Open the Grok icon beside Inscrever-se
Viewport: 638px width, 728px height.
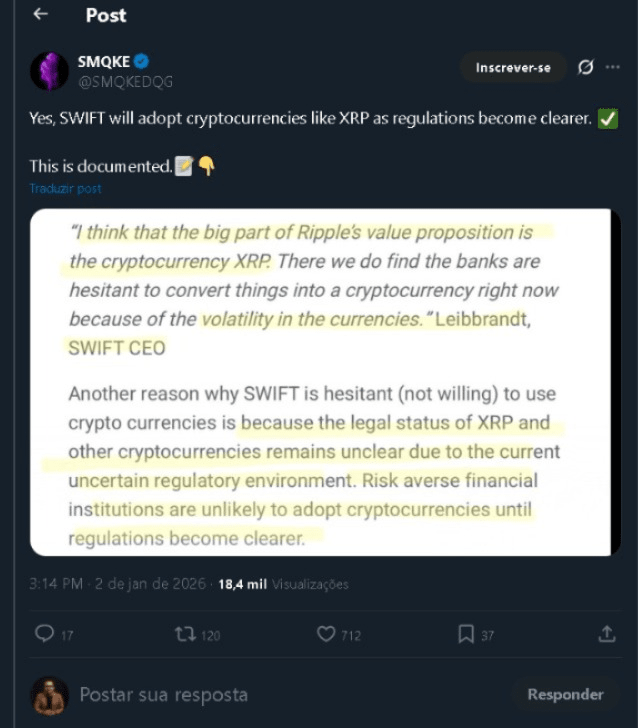coord(586,67)
